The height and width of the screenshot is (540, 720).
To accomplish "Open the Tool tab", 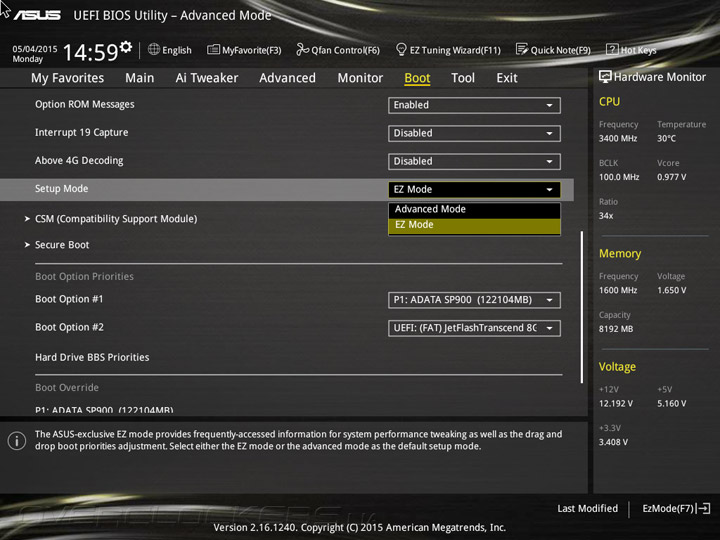I will click(463, 78).
